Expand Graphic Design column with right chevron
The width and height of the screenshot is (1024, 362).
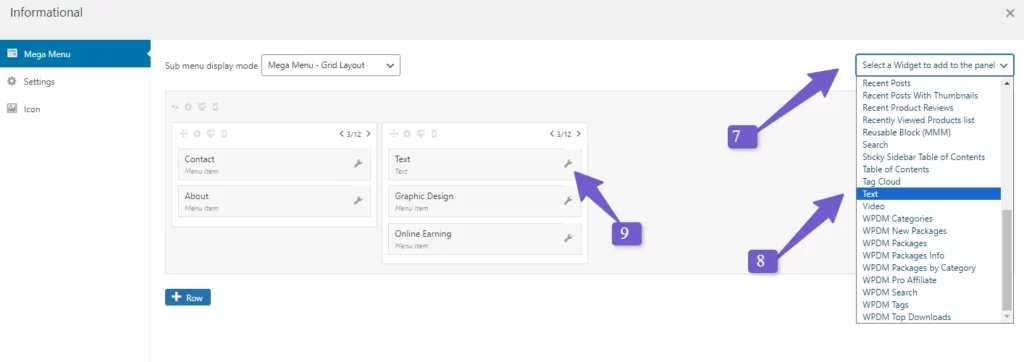click(x=578, y=134)
